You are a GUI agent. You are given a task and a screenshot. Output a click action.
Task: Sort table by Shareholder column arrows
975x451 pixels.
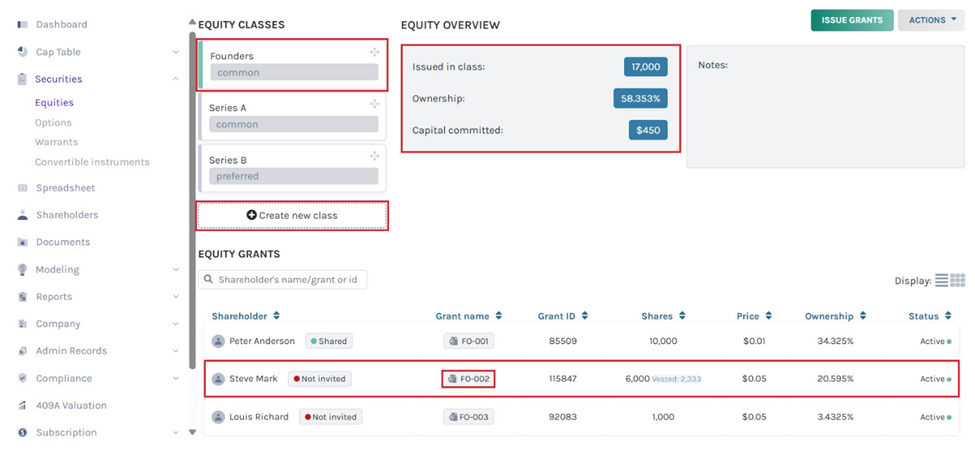point(277,316)
